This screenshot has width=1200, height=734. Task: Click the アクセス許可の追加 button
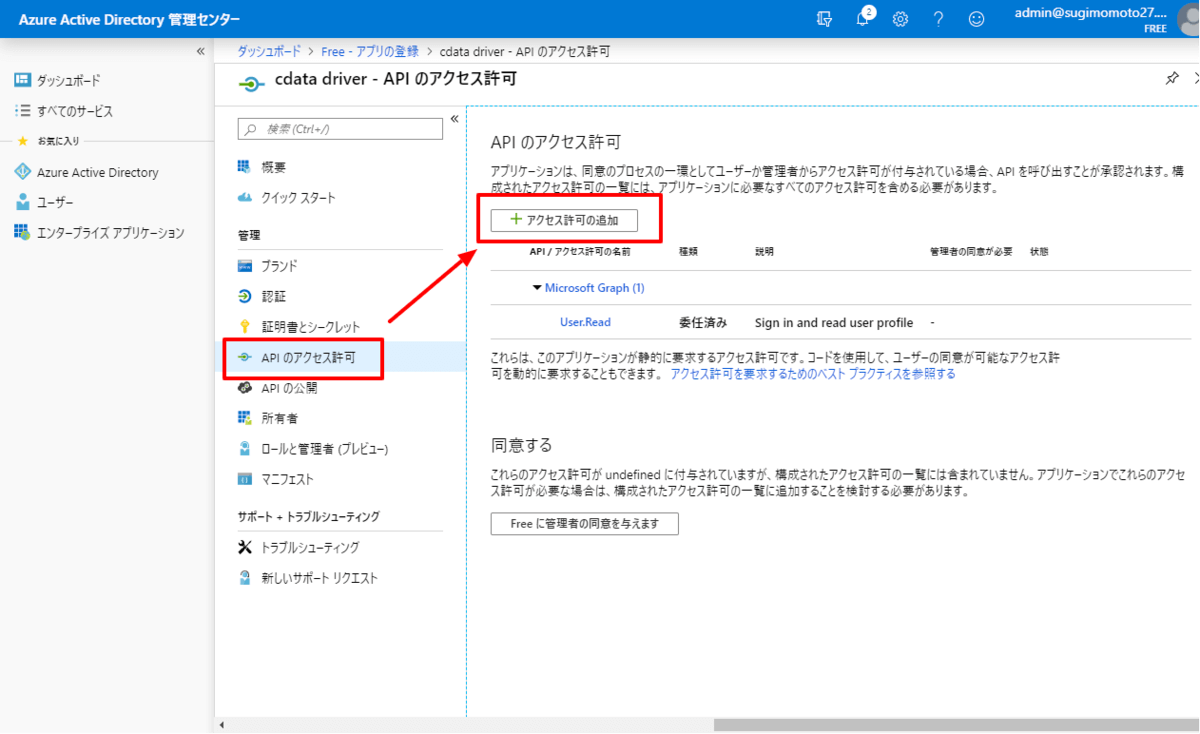point(564,221)
